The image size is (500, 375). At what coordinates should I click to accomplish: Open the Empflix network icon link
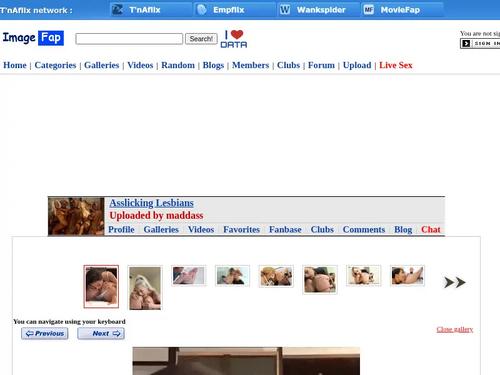[x=202, y=10]
